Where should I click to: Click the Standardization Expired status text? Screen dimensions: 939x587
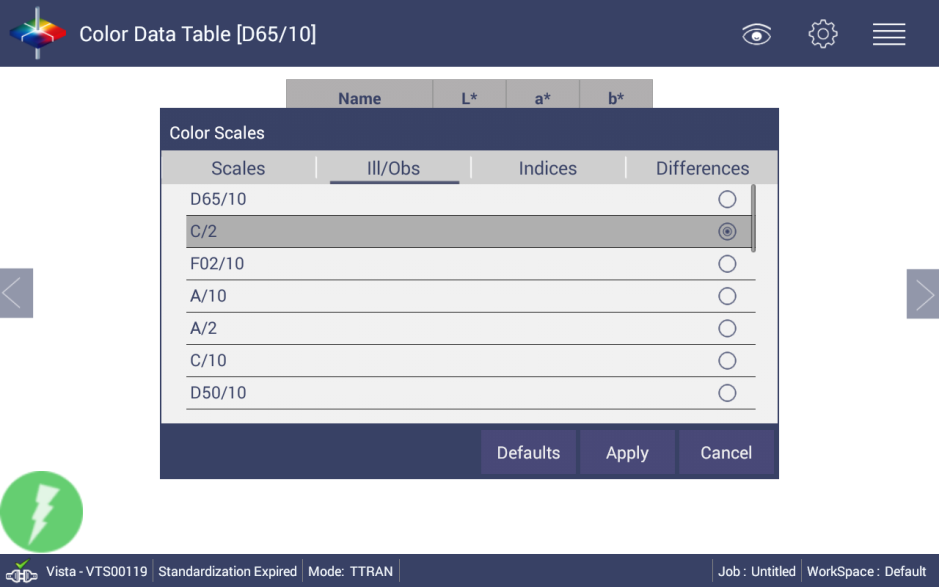227,572
